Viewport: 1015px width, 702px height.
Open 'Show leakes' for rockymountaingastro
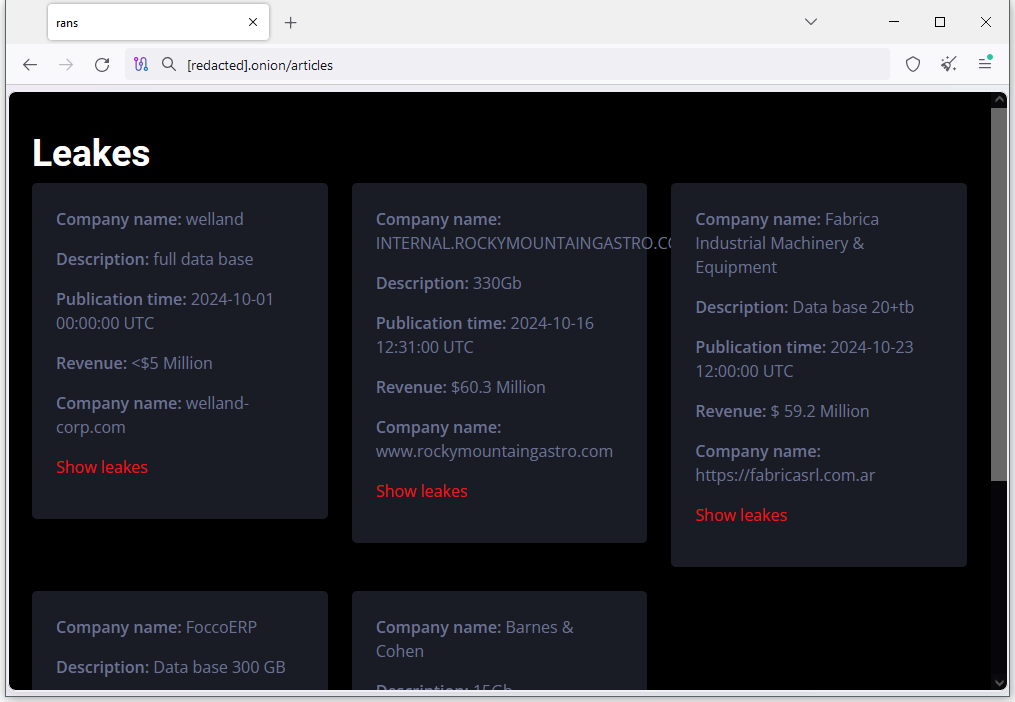click(421, 492)
